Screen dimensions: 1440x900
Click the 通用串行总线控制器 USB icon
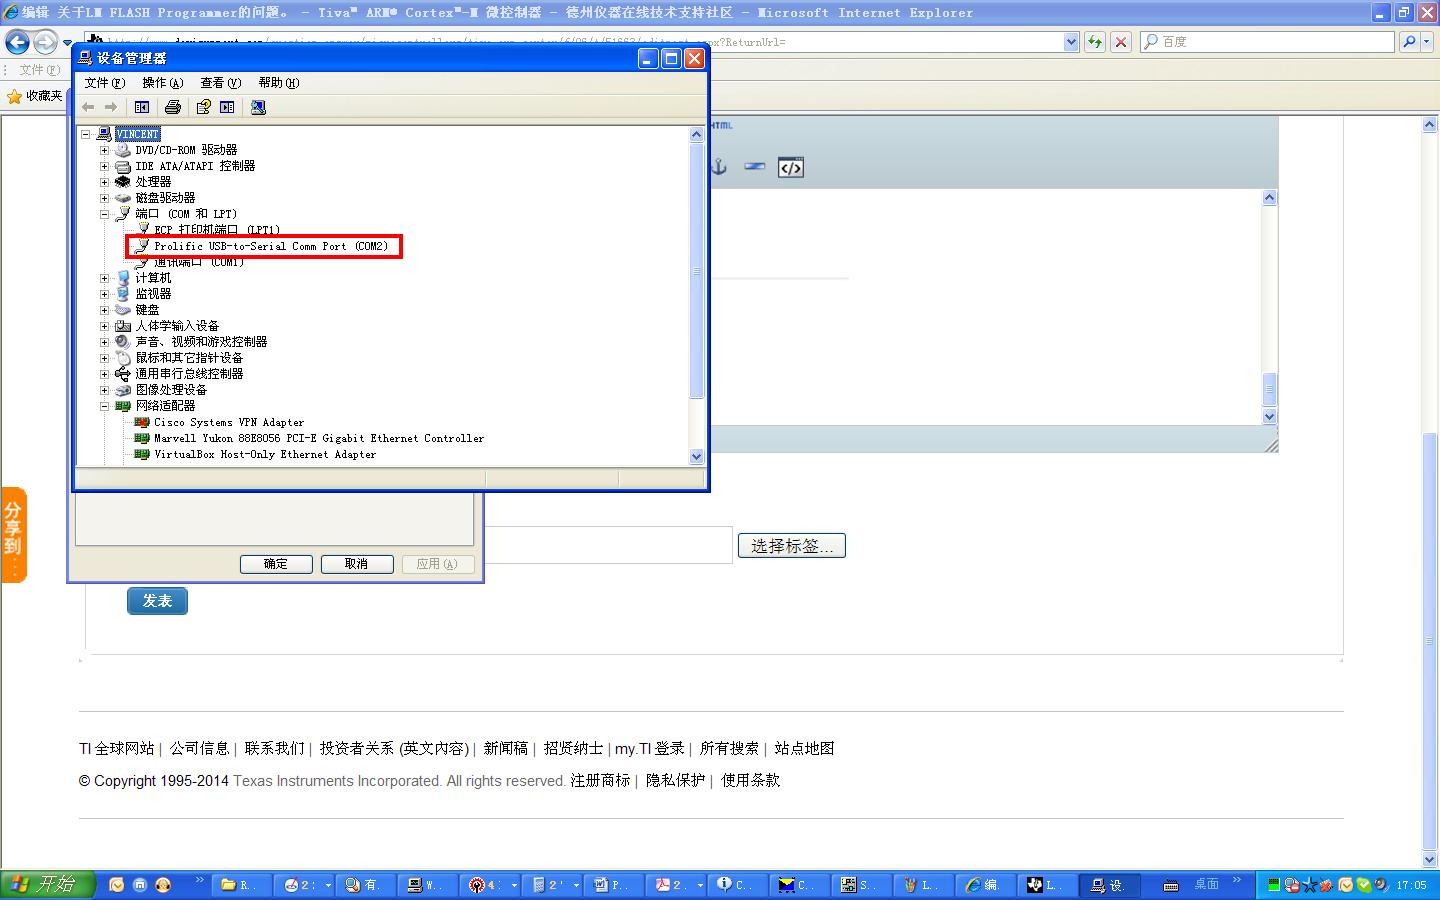coord(122,374)
